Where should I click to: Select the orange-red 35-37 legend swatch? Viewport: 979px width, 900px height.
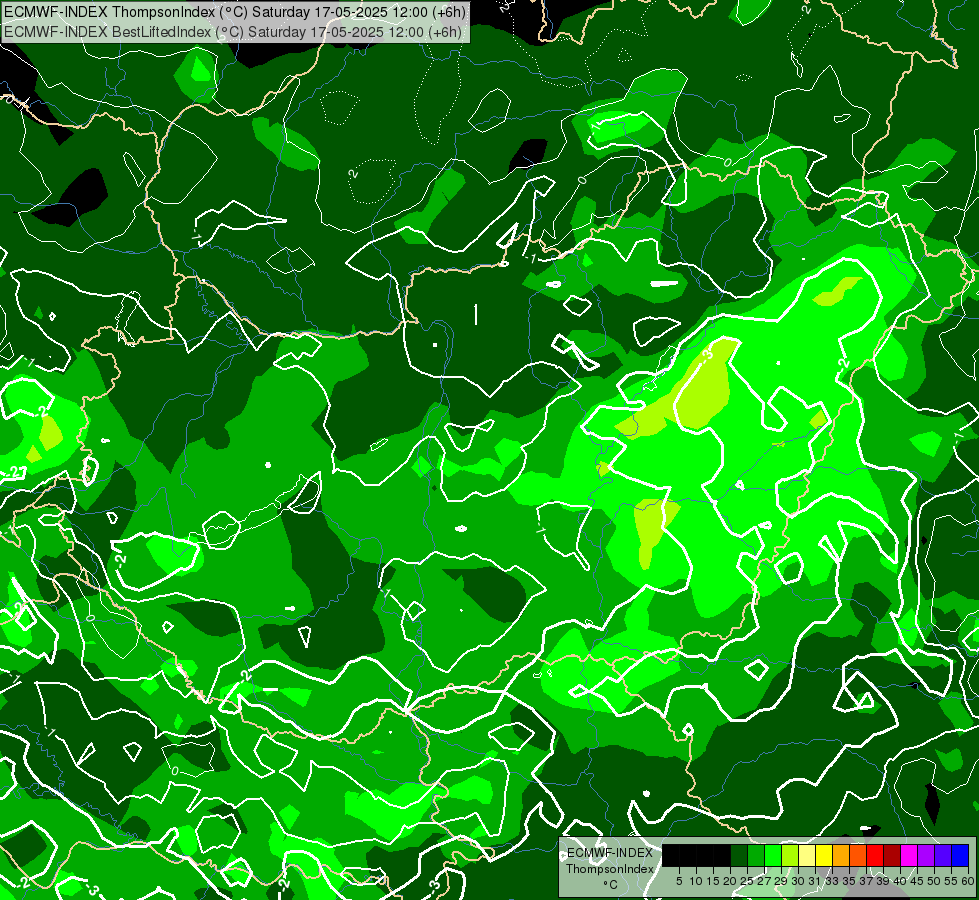[x=858, y=855]
